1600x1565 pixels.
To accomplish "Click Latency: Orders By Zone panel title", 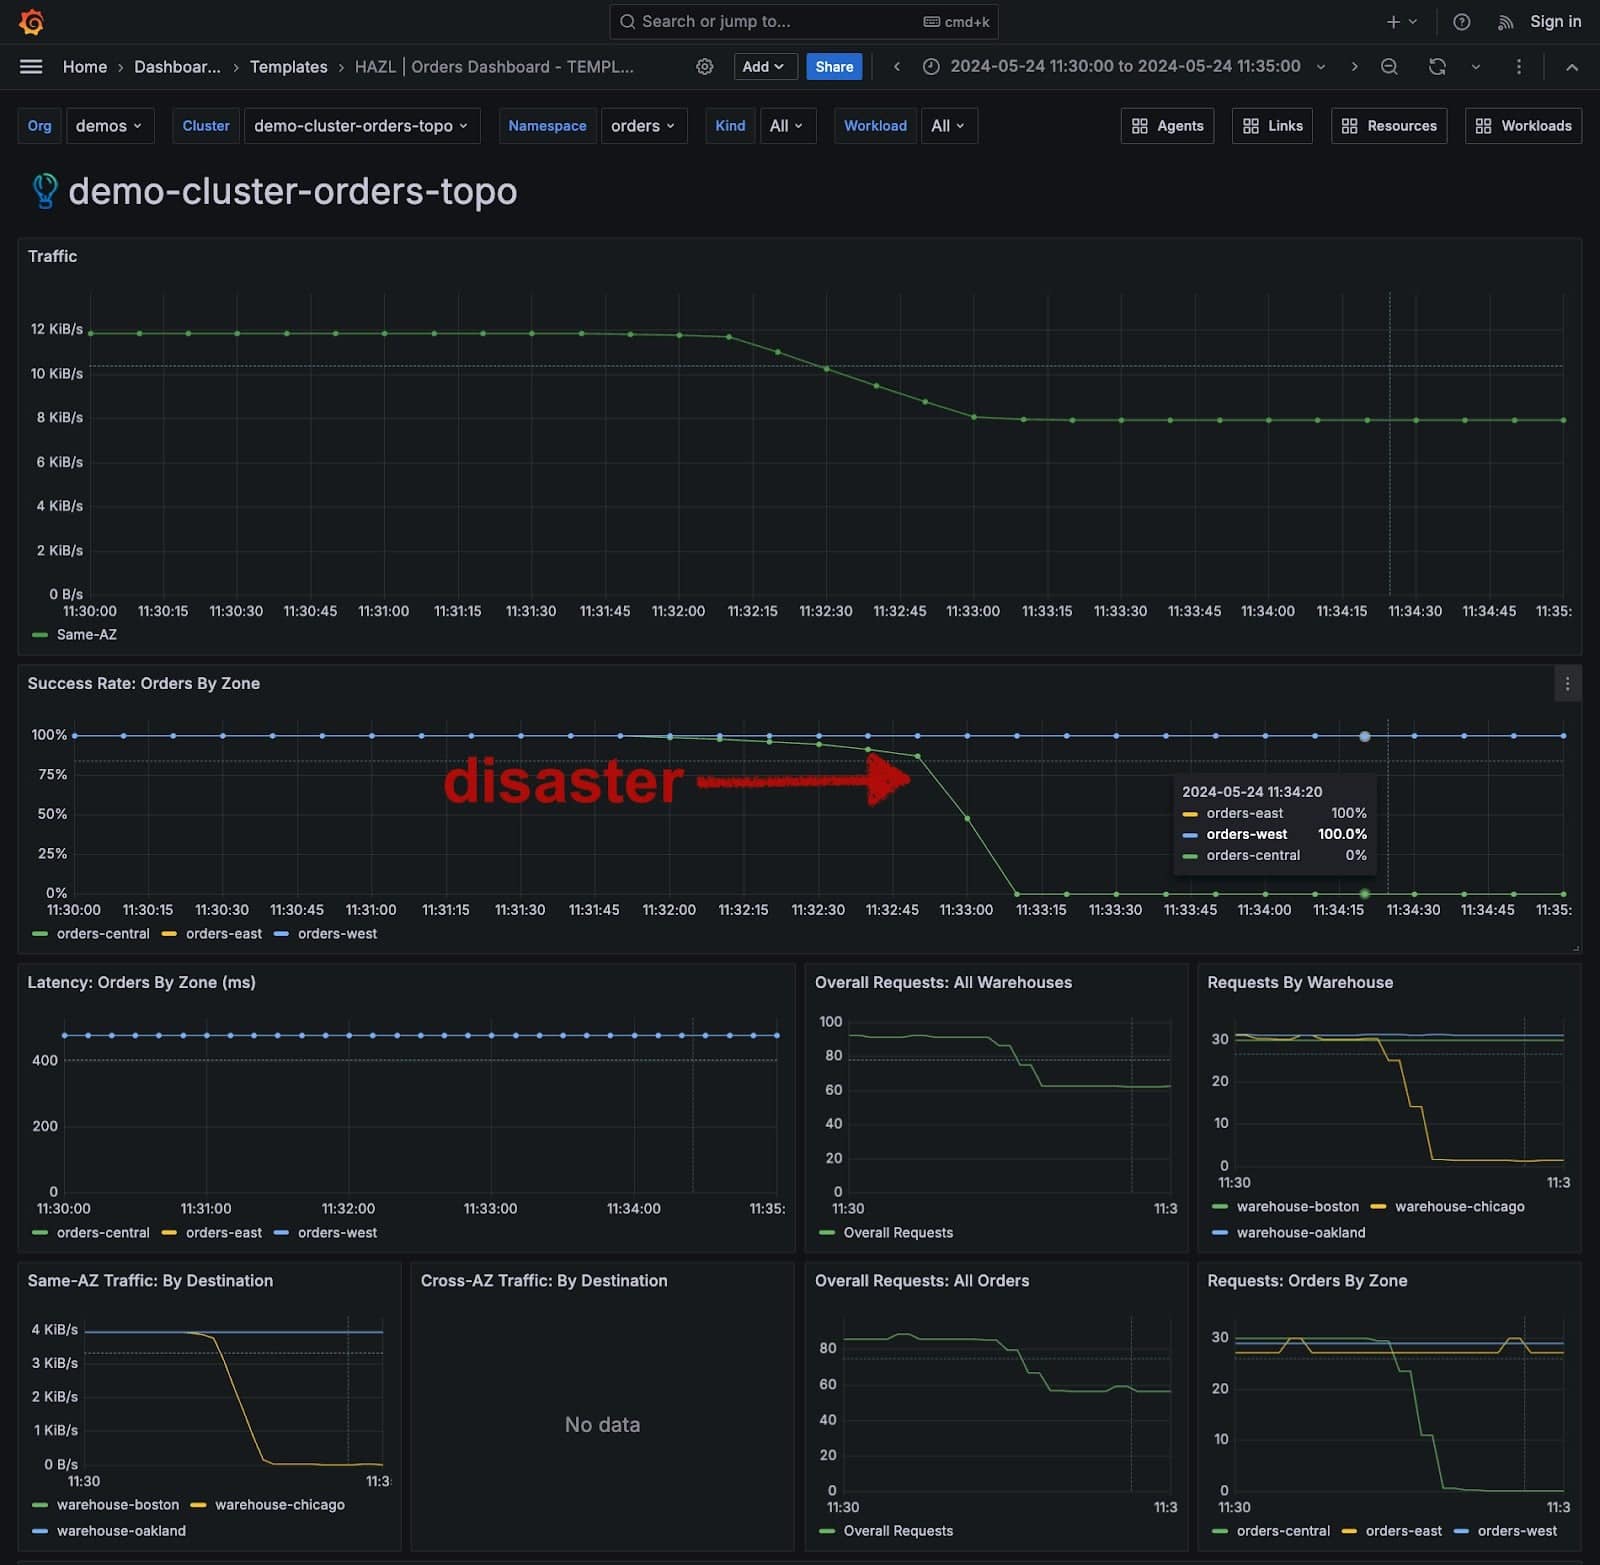I will point(141,982).
